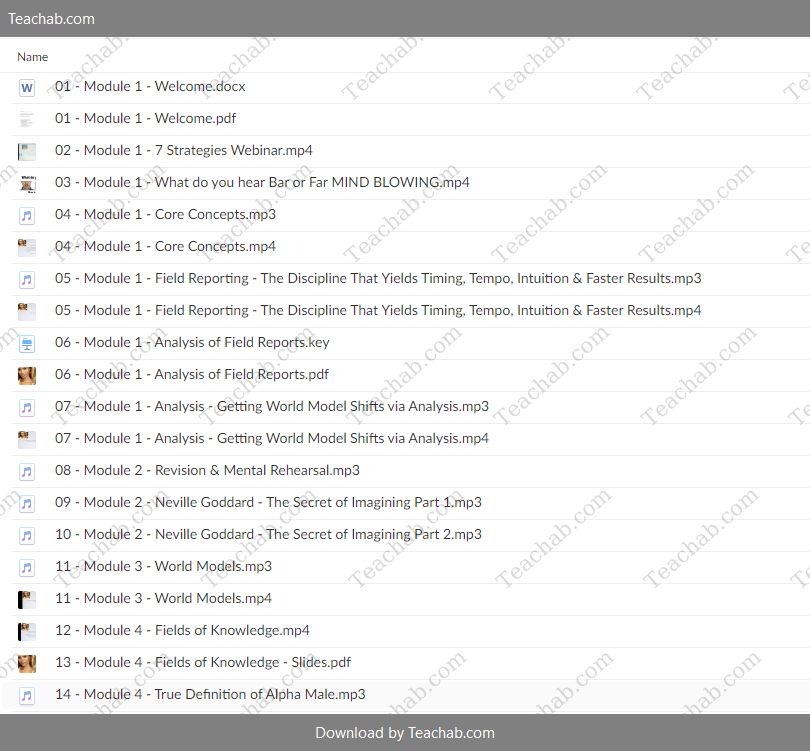Open What do you hear Bar or Far MIND BLOWING.mp4
810x751 pixels.
[x=262, y=182]
